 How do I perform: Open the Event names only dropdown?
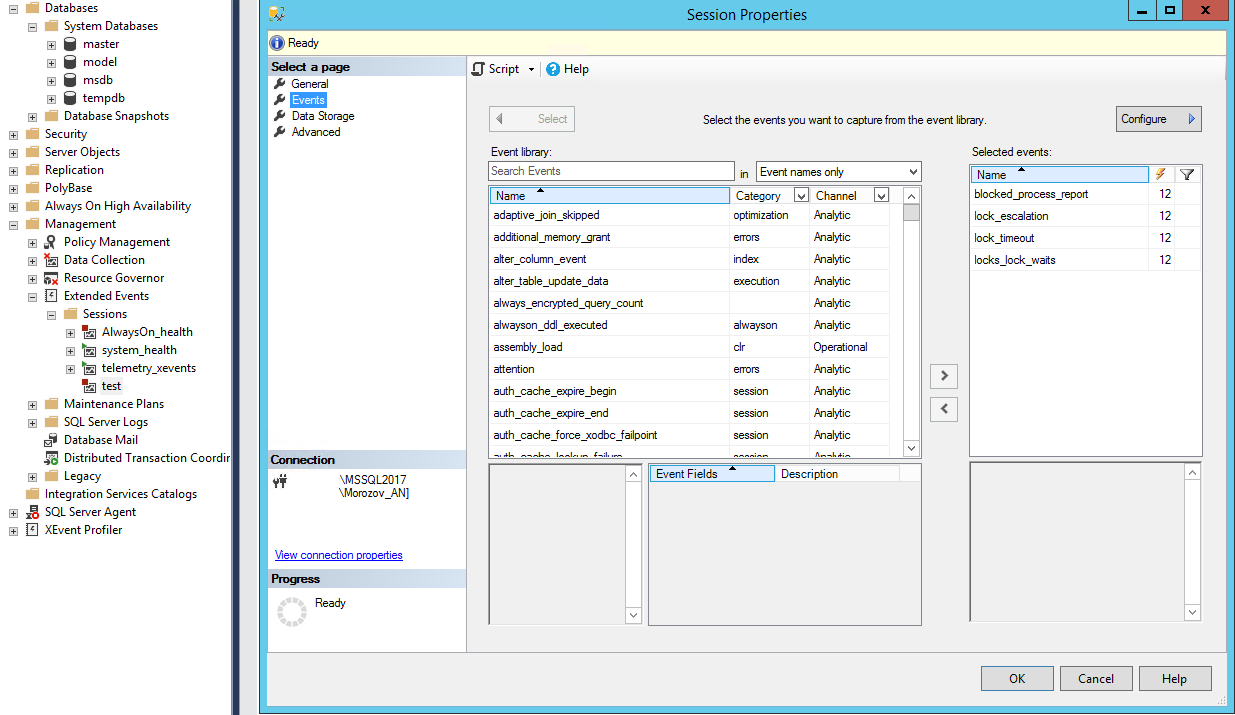[912, 171]
